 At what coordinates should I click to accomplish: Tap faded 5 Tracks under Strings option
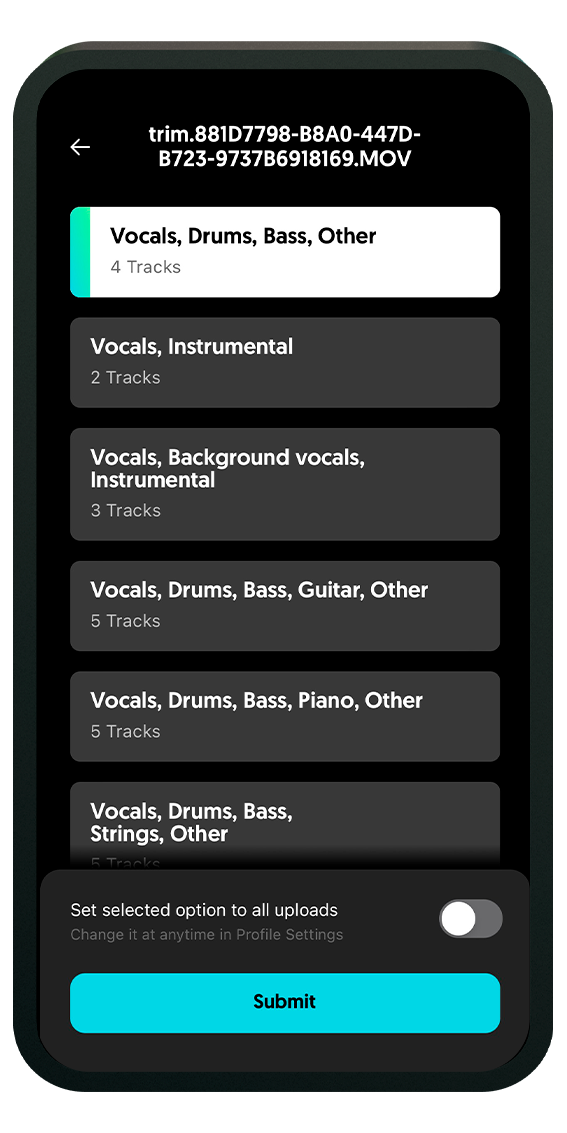126,862
